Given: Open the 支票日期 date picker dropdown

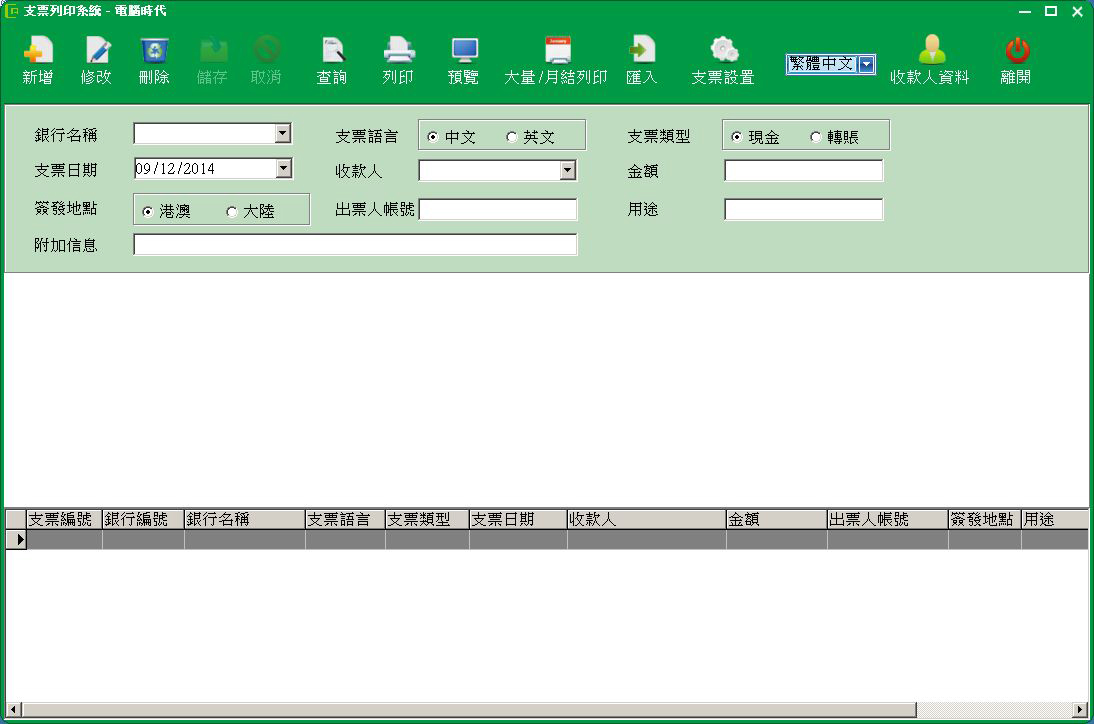Looking at the screenshot, I should click(x=283, y=168).
